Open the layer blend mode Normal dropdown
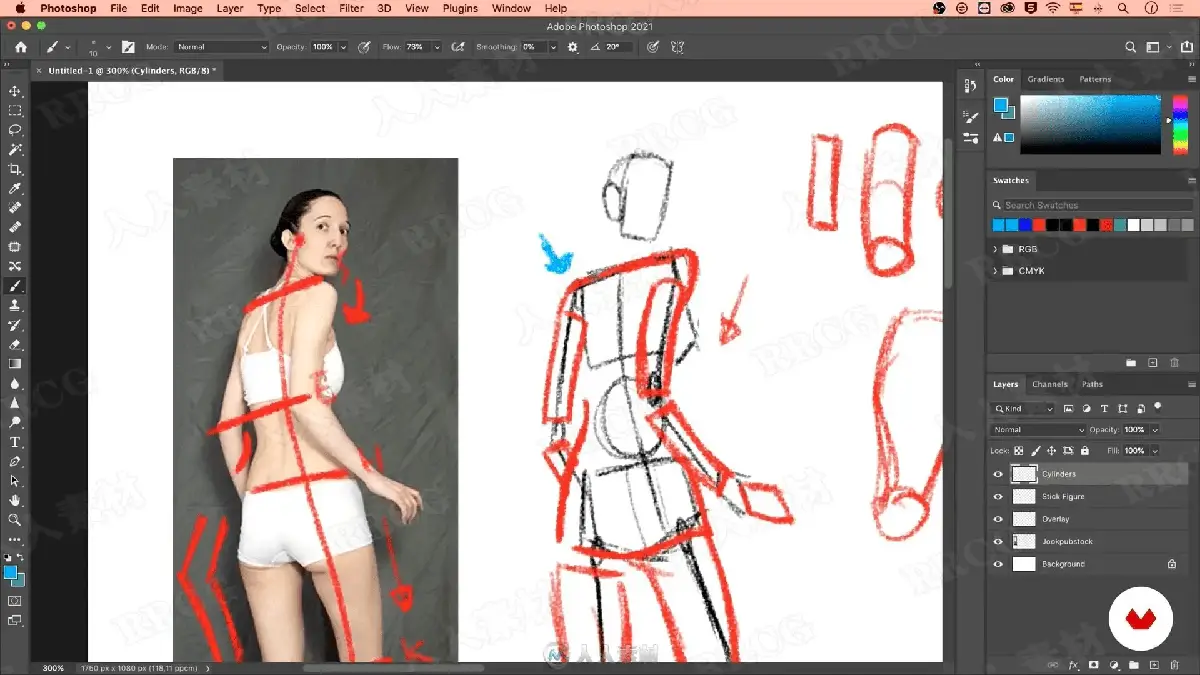 click(1038, 429)
